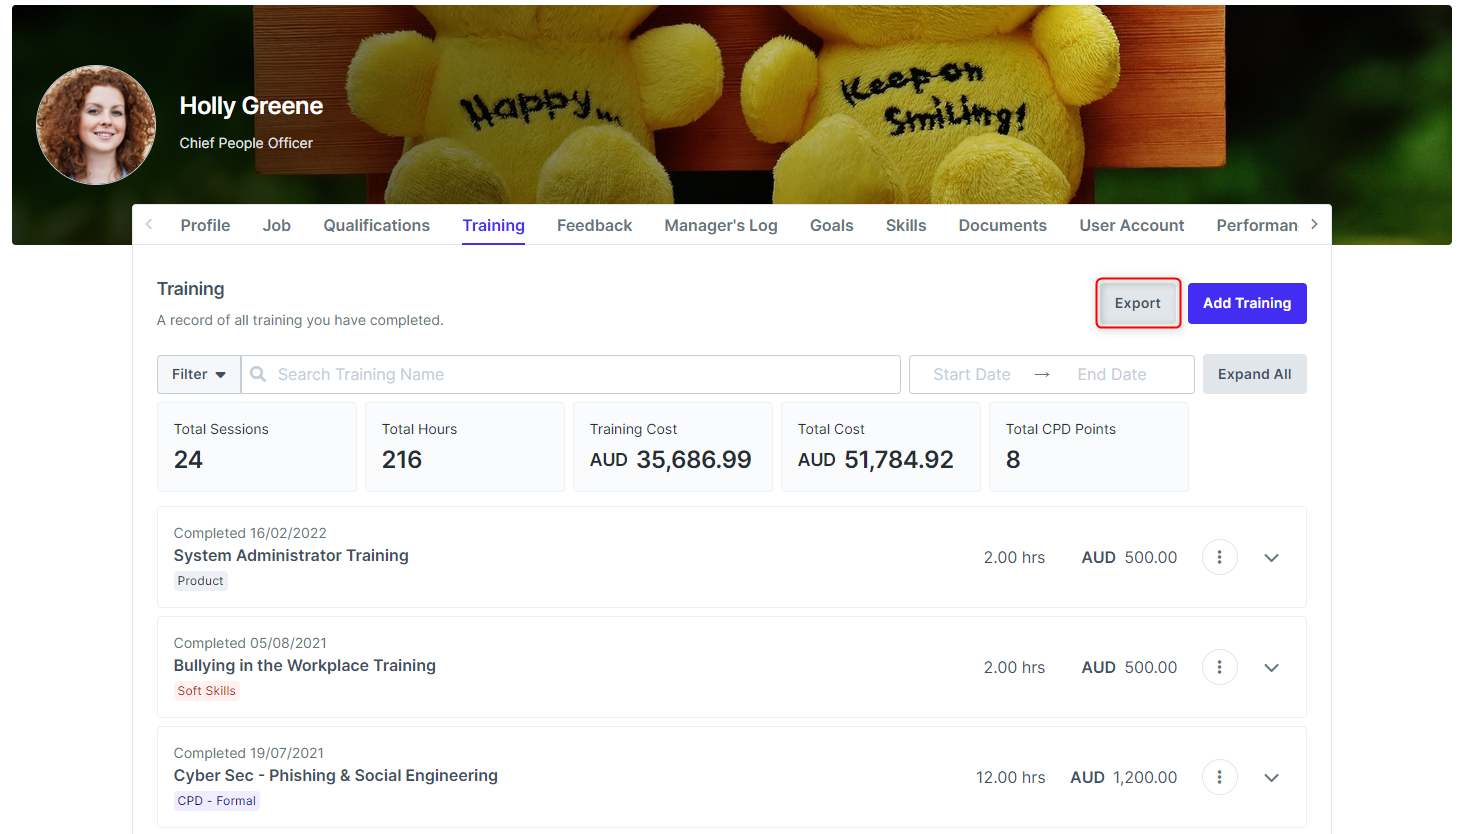Click the Add Training button
Screen dimensions: 1463x834
coord(1247,303)
